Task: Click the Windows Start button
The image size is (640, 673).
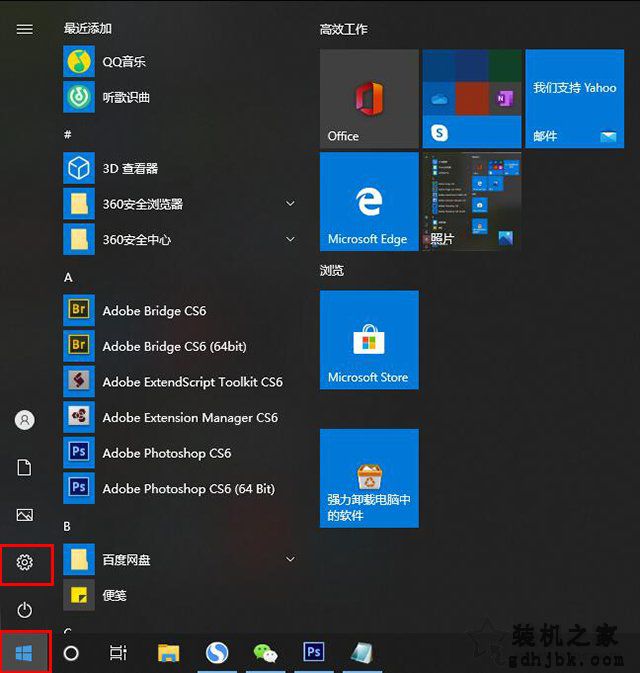Action: [x=24, y=653]
